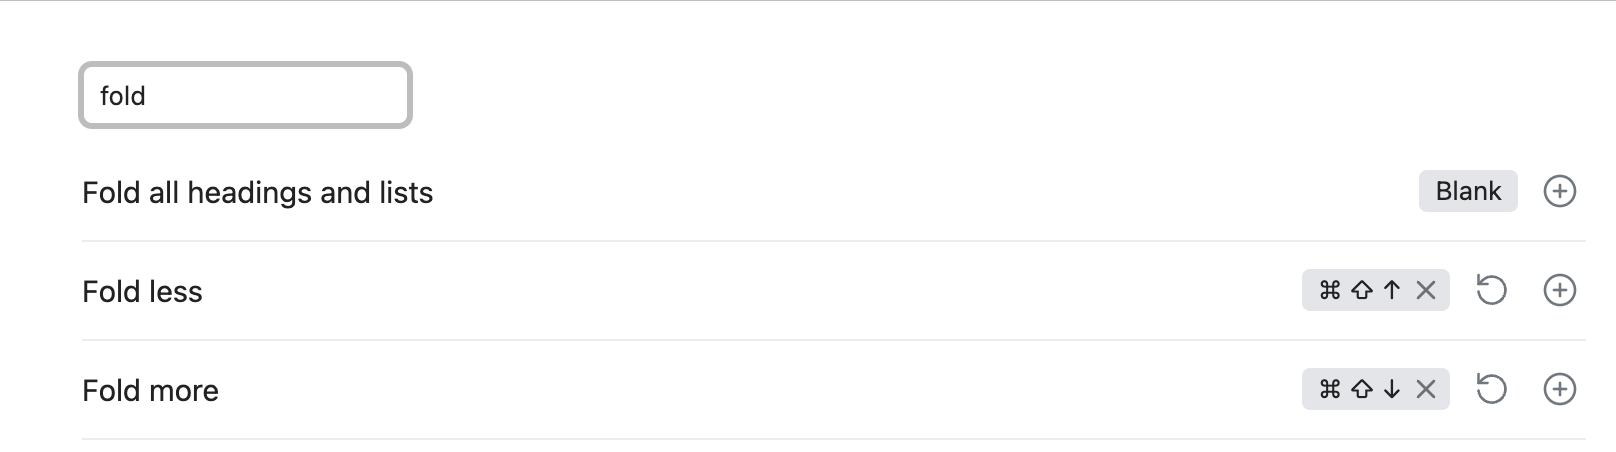The width and height of the screenshot is (1616, 452).
Task: Delete the Fold more shortcut with X
Action: click(1426, 389)
